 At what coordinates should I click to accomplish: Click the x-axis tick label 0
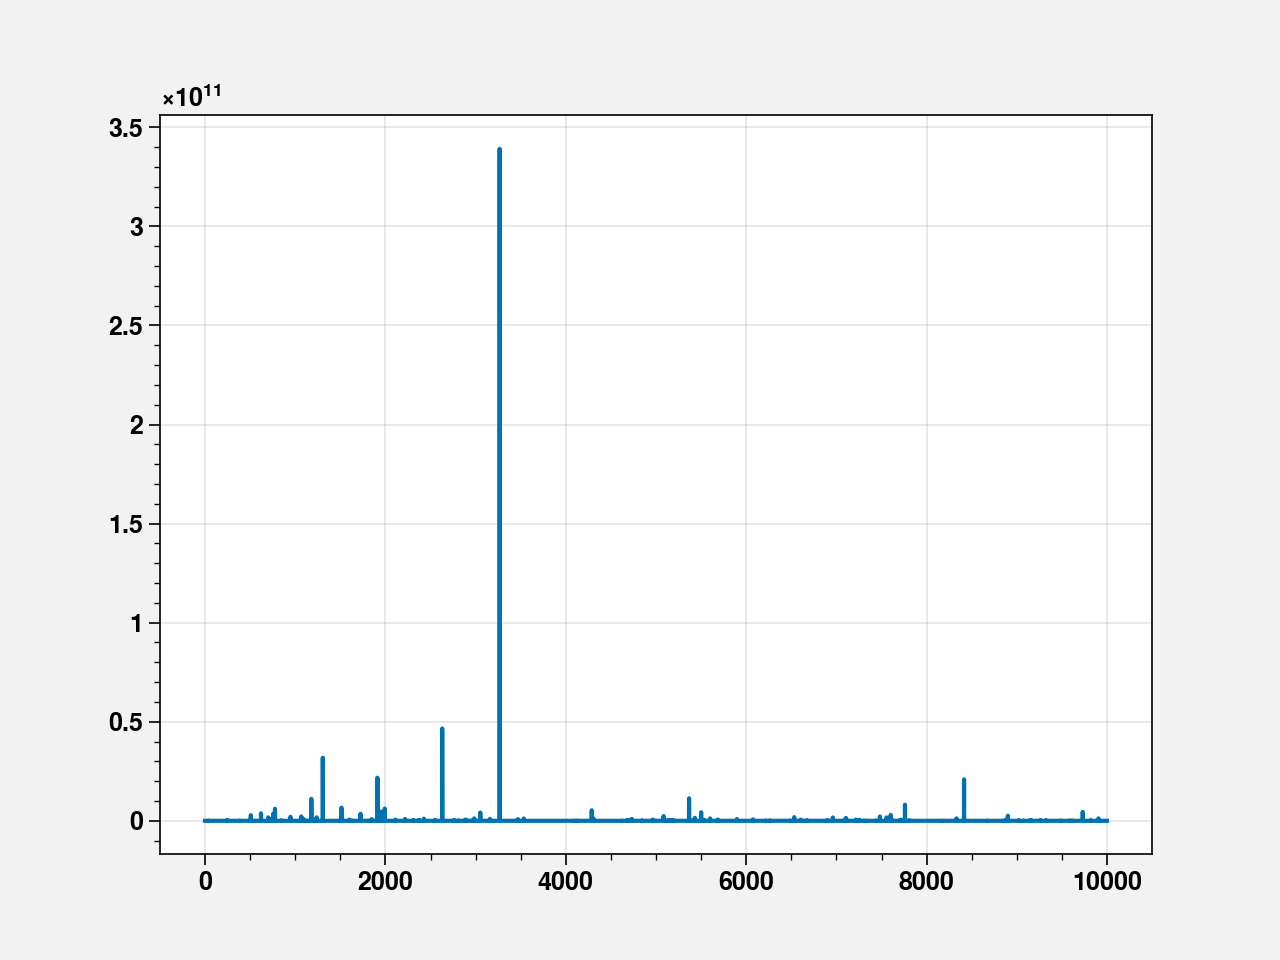(205, 881)
